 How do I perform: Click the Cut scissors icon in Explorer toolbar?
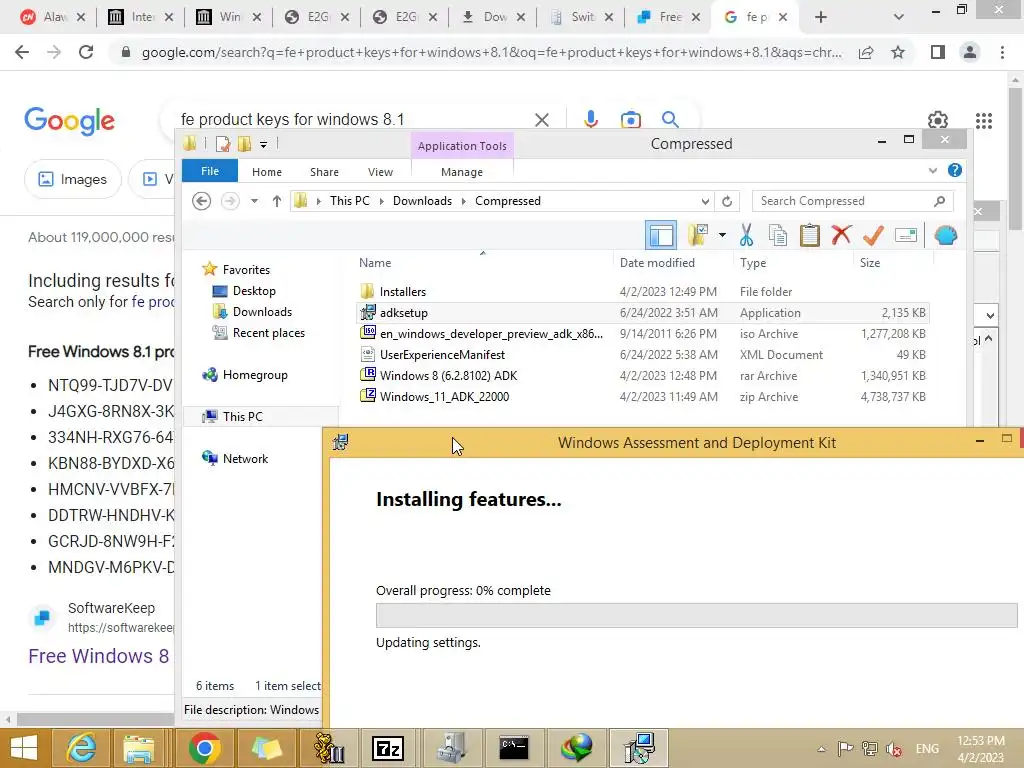746,235
